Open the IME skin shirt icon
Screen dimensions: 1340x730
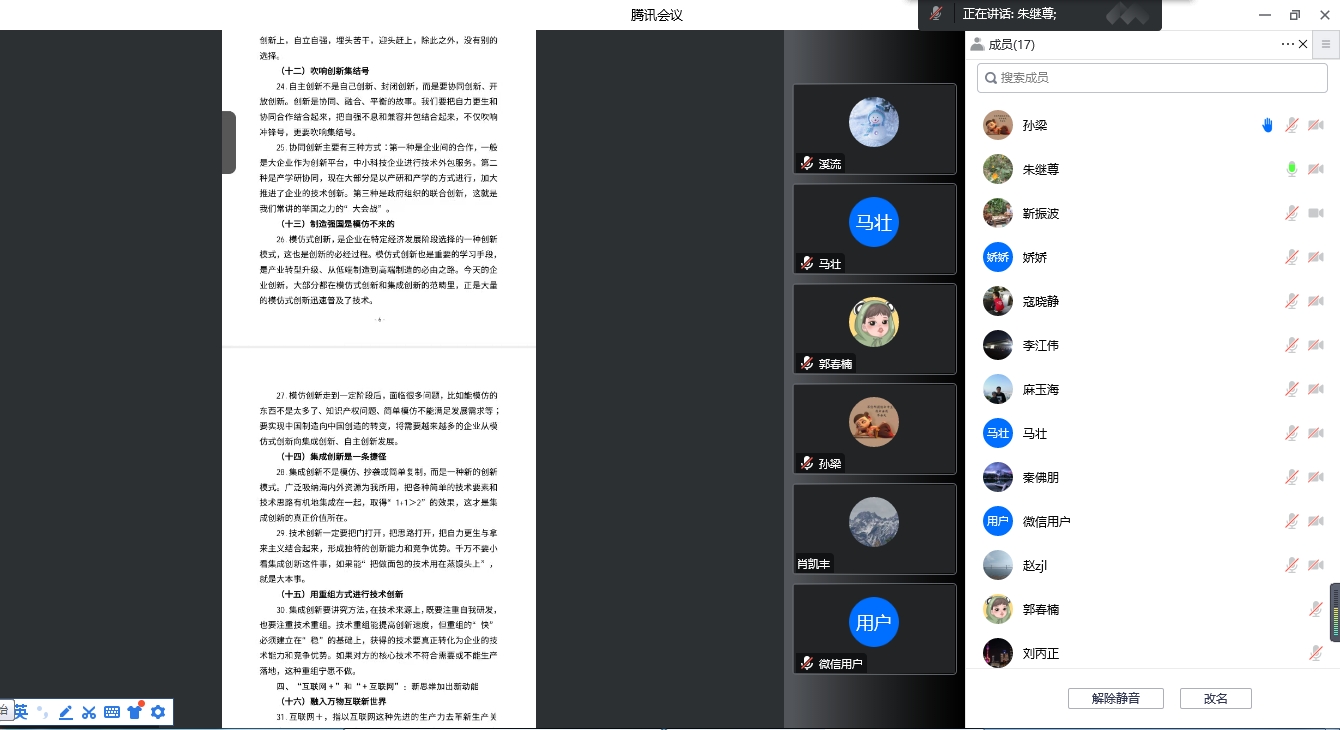click(135, 712)
